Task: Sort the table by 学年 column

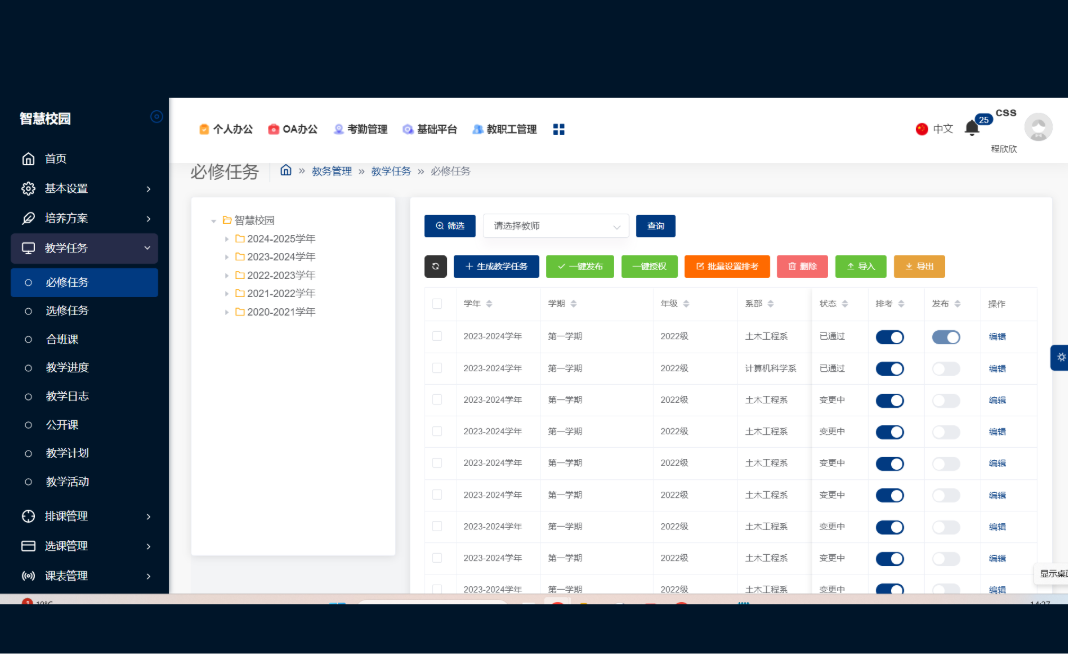Action: click(489, 304)
